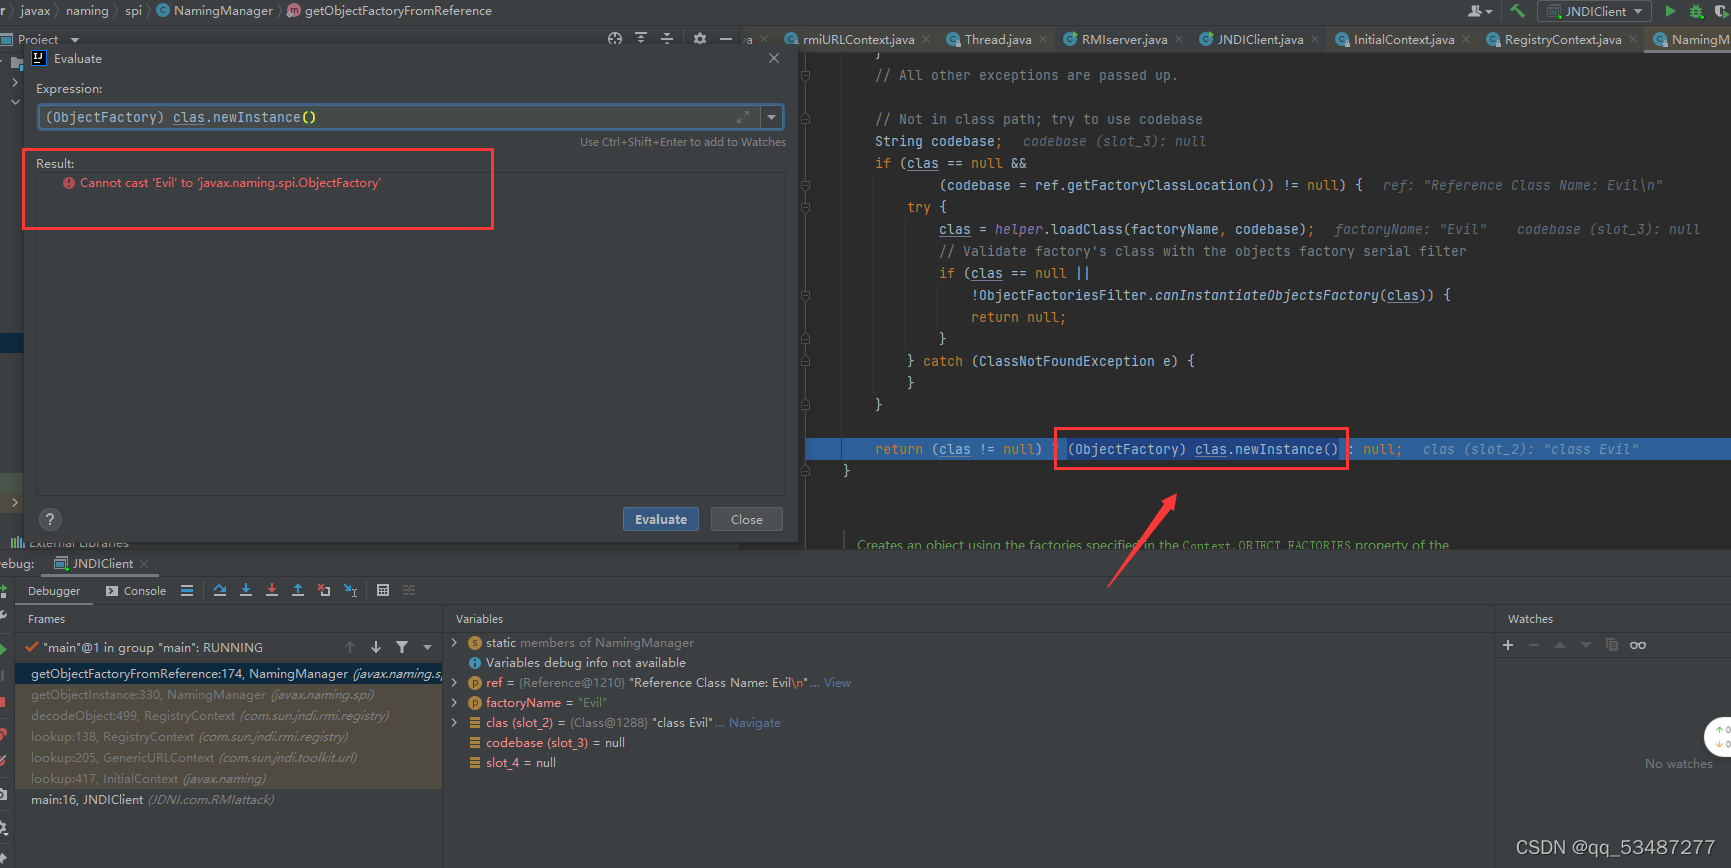The image size is (1731, 868).
Task: Select previous frame with up arrow
Action: [350, 647]
